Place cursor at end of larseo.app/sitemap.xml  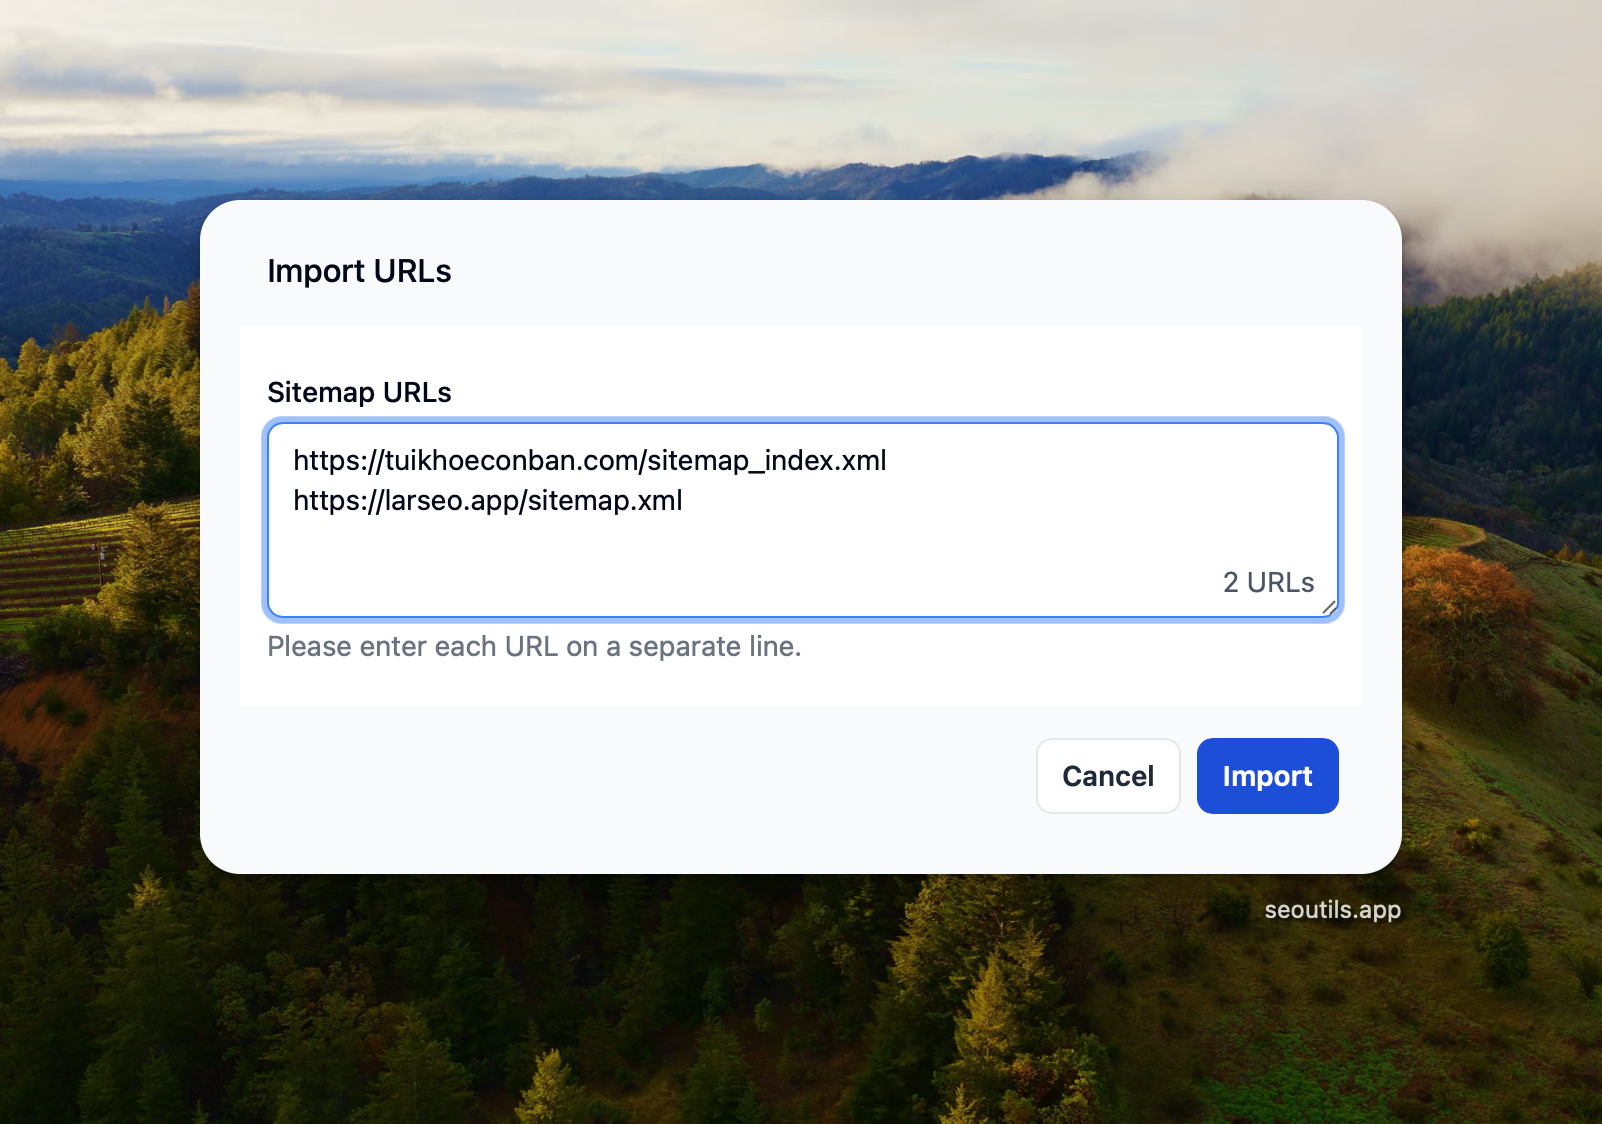[684, 500]
